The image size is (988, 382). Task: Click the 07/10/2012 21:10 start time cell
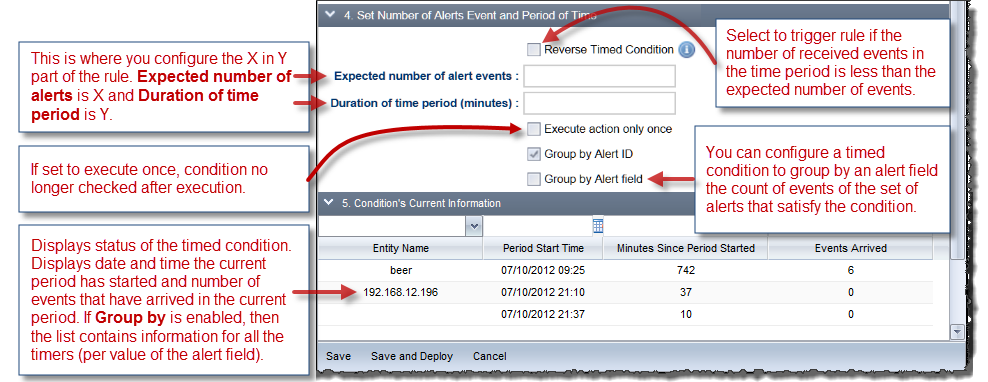coord(543,292)
